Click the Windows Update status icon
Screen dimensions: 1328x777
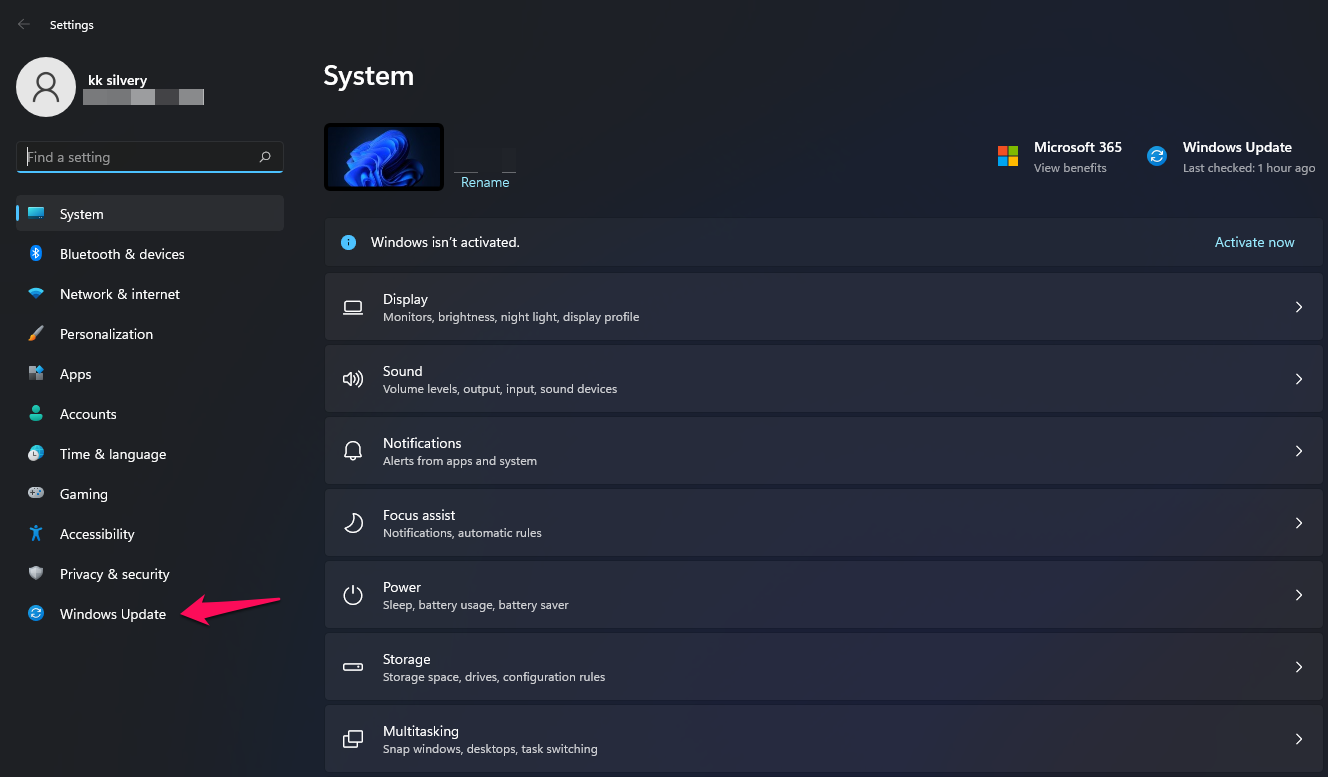(x=1157, y=156)
